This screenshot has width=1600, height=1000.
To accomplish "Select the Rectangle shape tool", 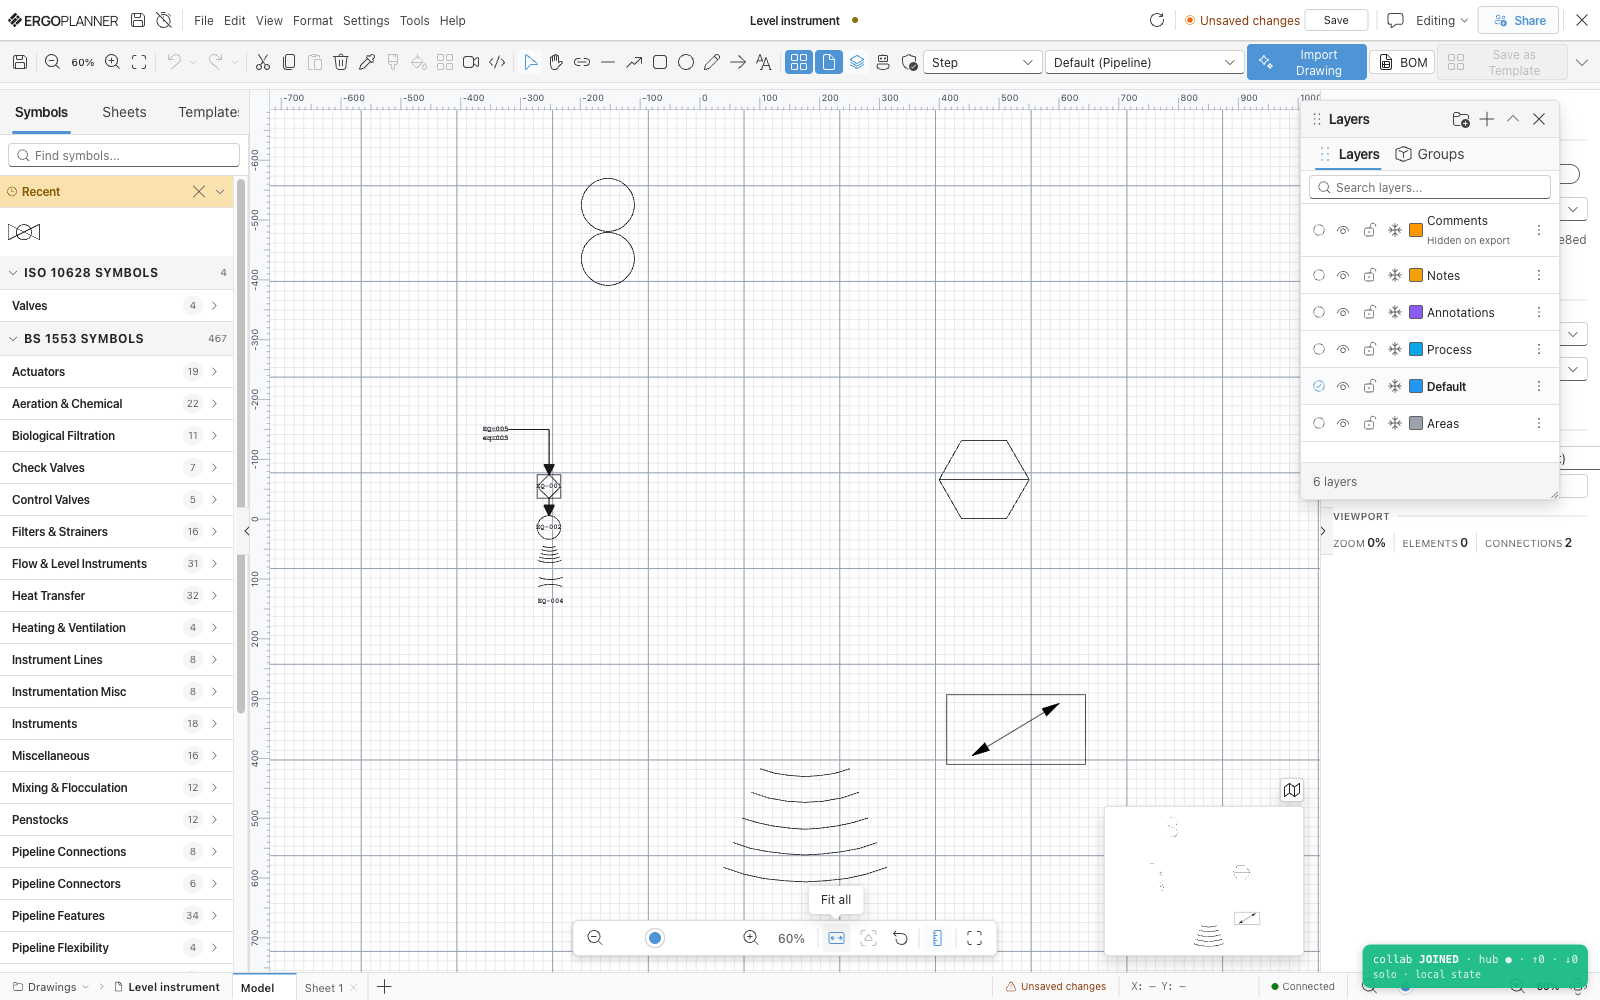I will (x=660, y=62).
